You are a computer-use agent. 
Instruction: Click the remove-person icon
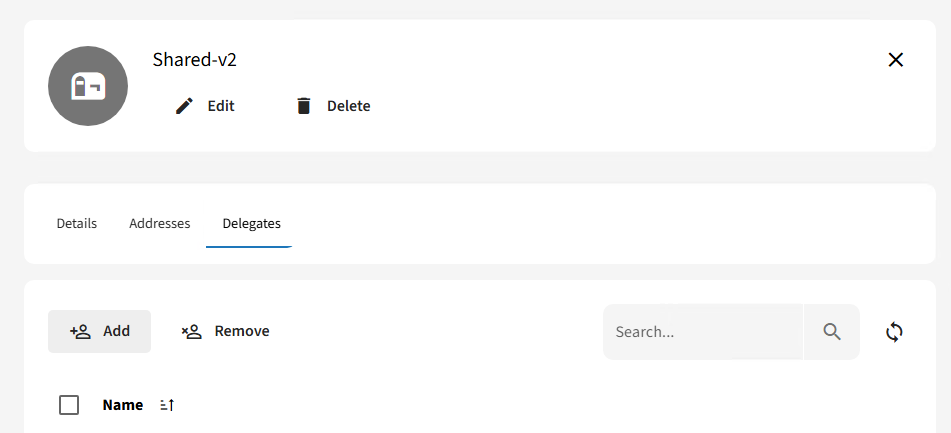[192, 331]
